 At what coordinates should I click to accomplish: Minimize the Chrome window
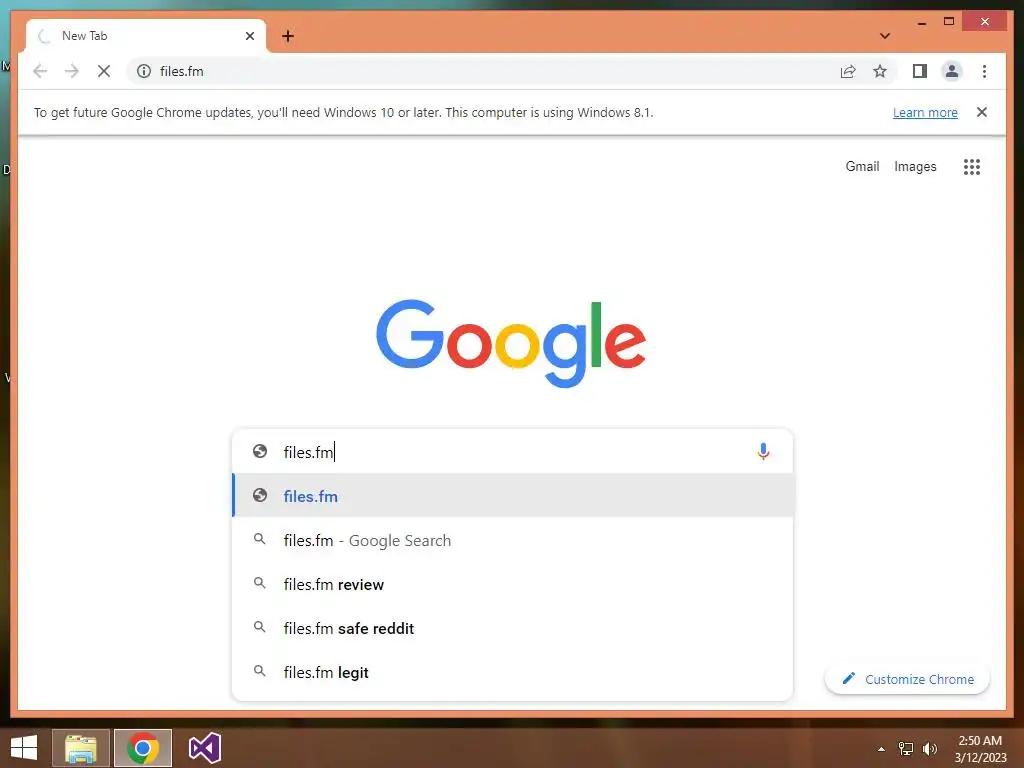coord(921,22)
